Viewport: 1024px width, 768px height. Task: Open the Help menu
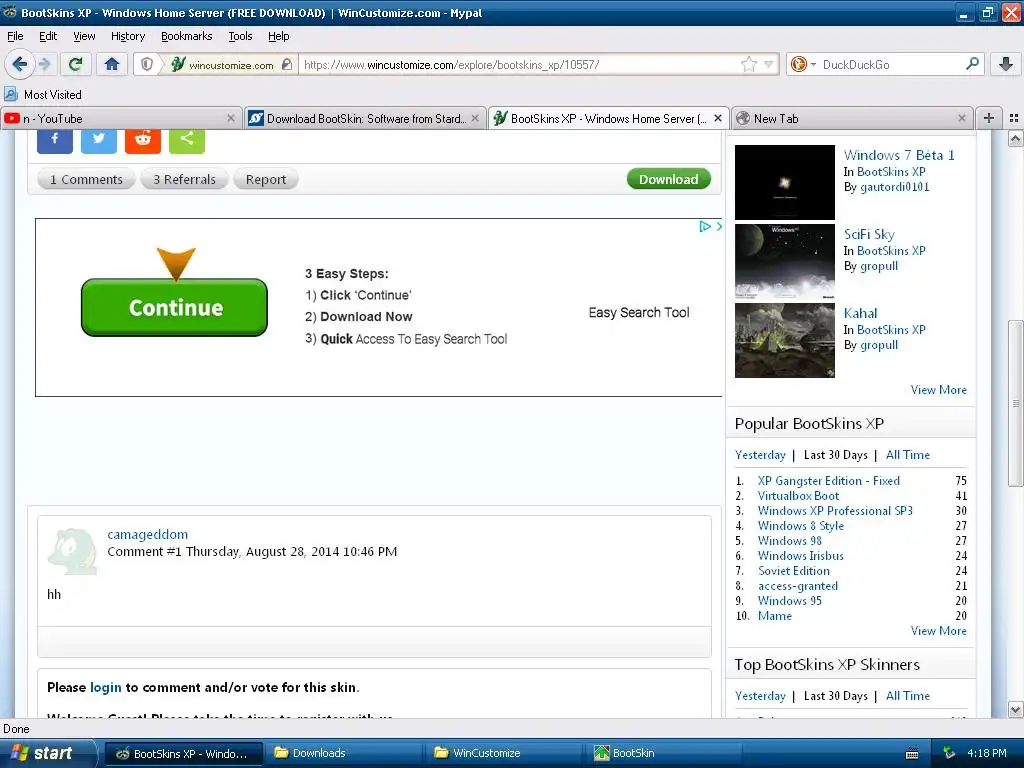[278, 37]
